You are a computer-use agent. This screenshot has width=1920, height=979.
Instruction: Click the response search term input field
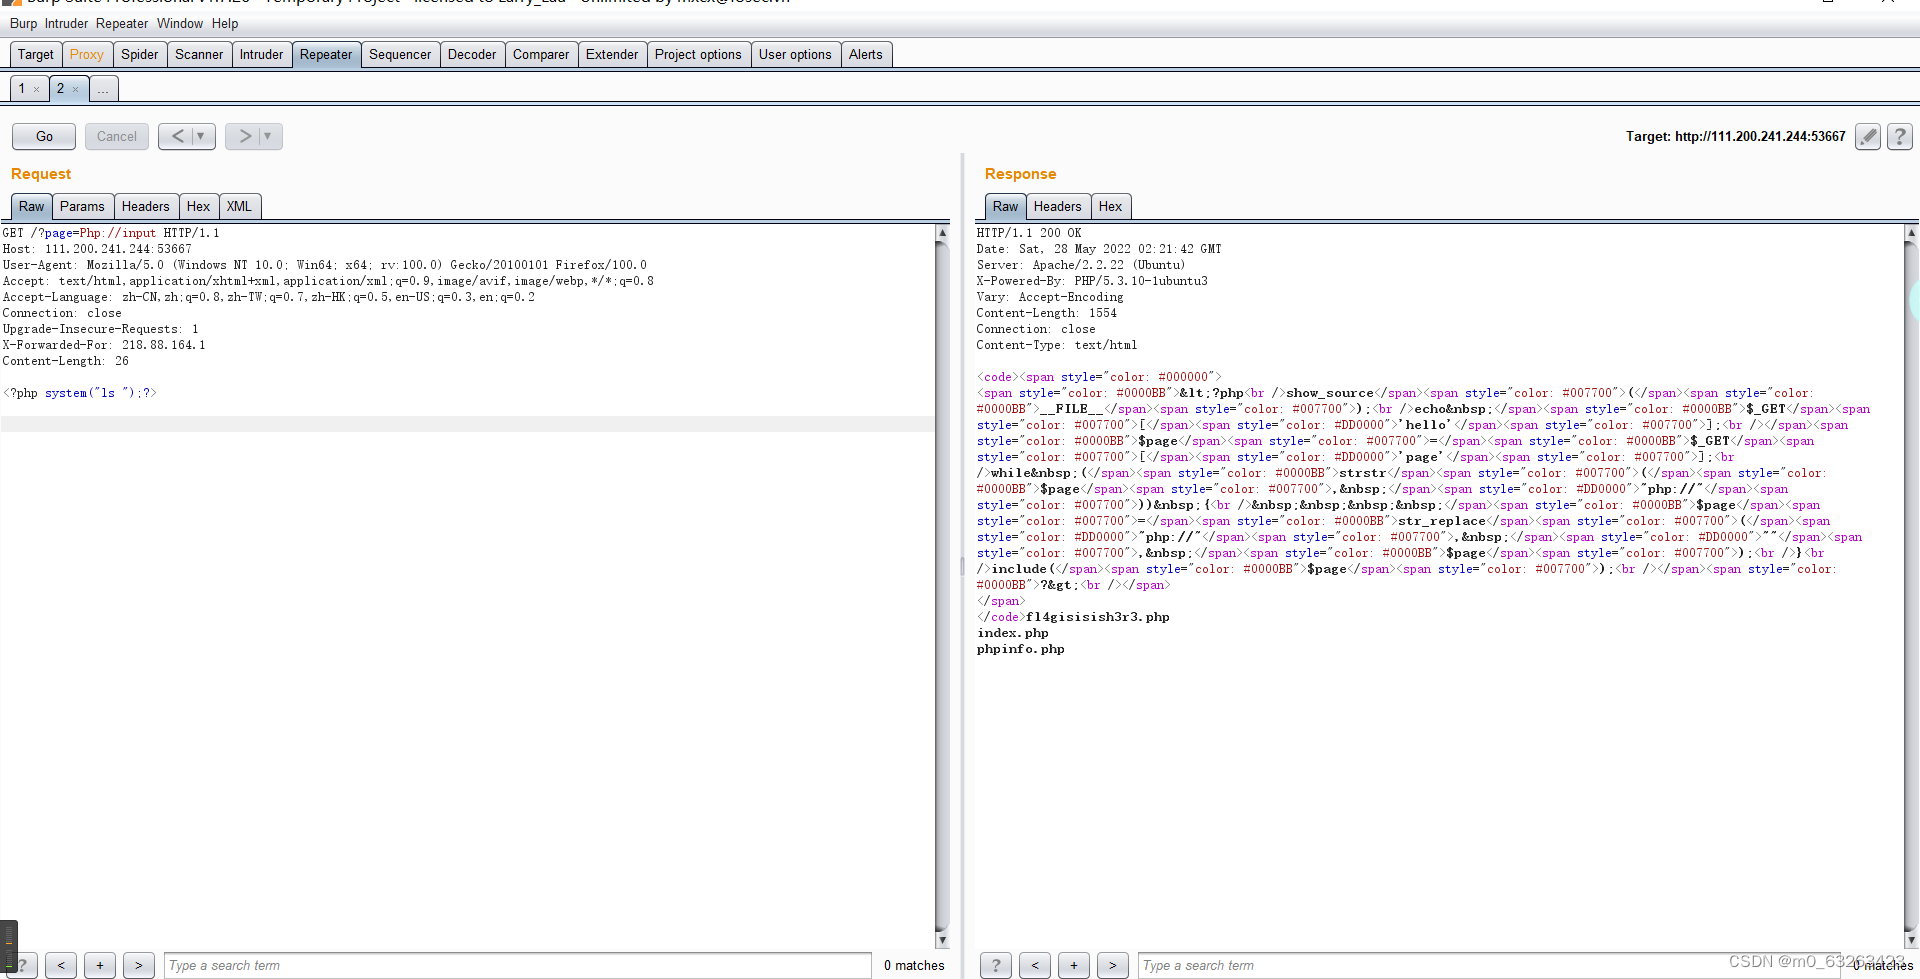point(1400,965)
